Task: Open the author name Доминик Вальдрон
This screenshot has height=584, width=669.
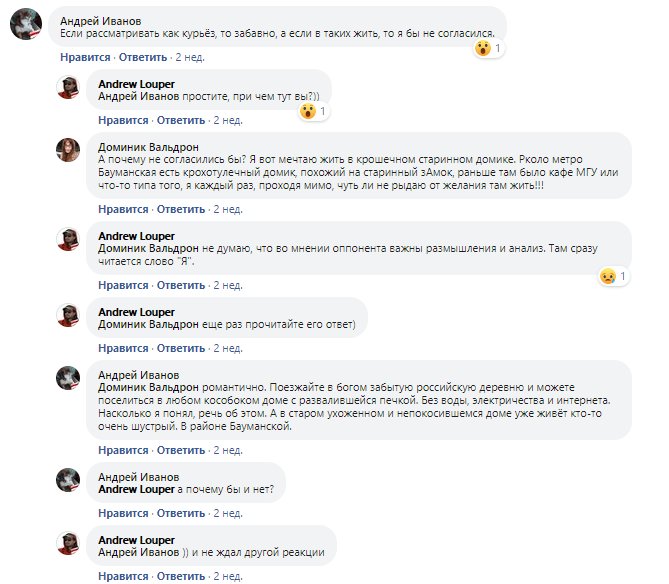Action: point(147,145)
